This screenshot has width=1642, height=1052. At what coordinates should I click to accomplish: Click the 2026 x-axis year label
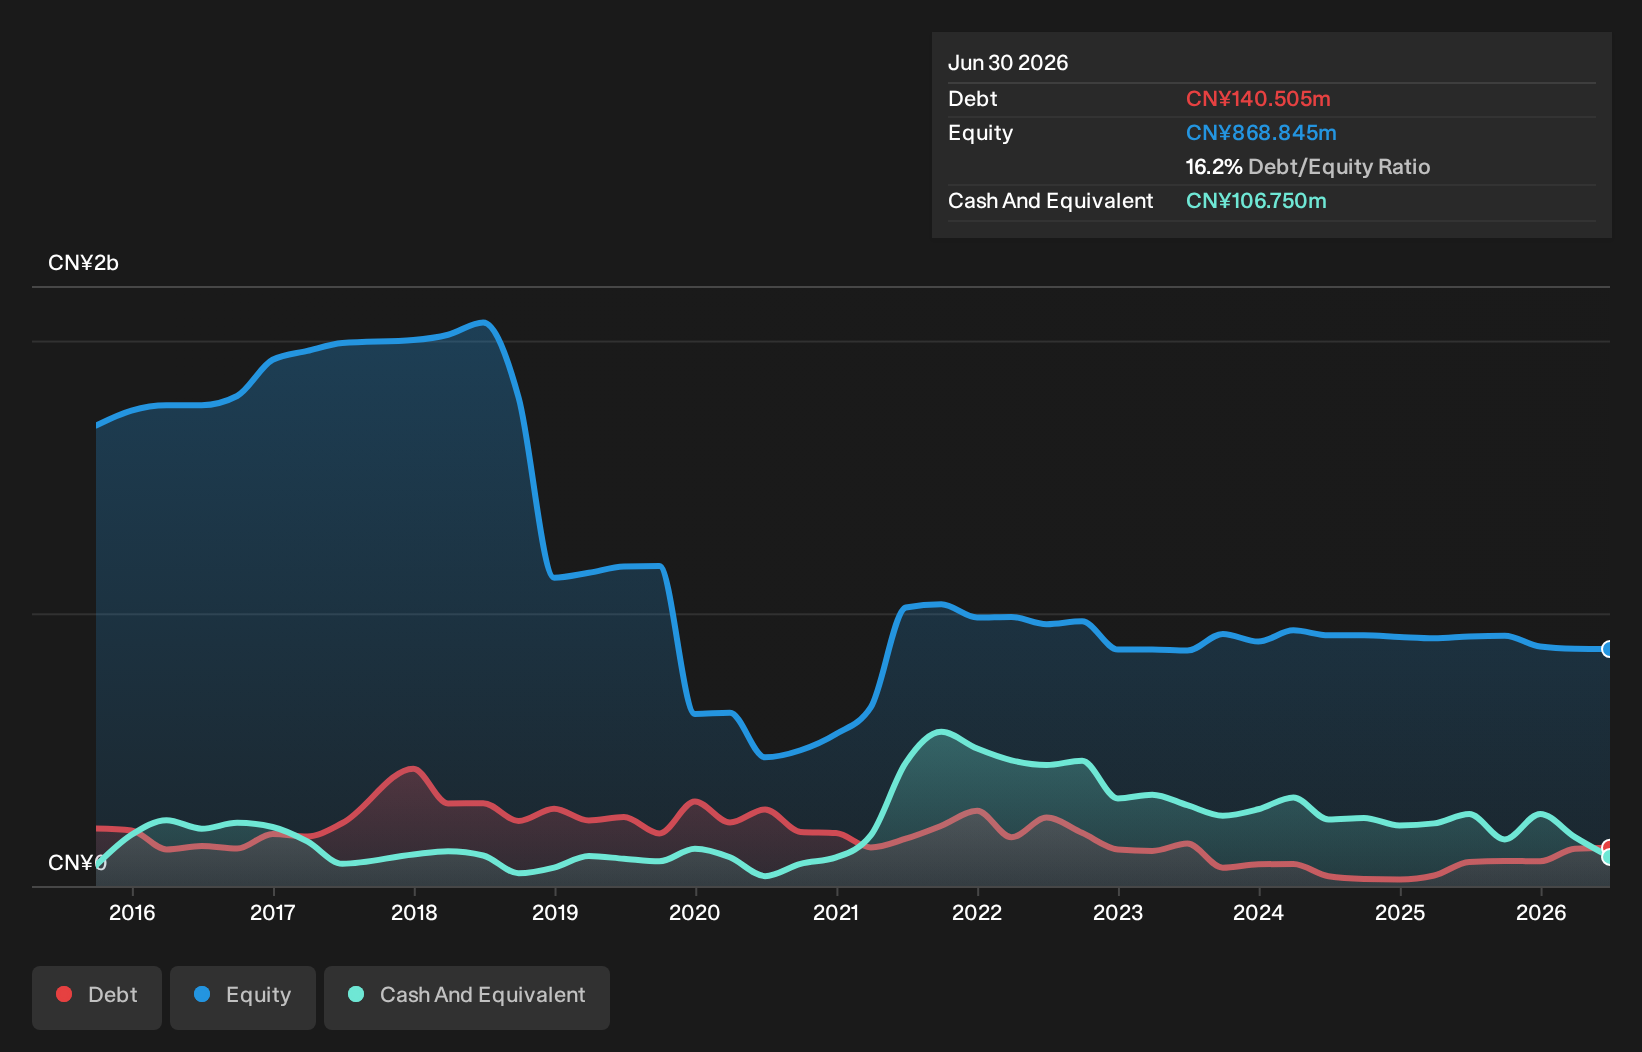tap(1541, 912)
